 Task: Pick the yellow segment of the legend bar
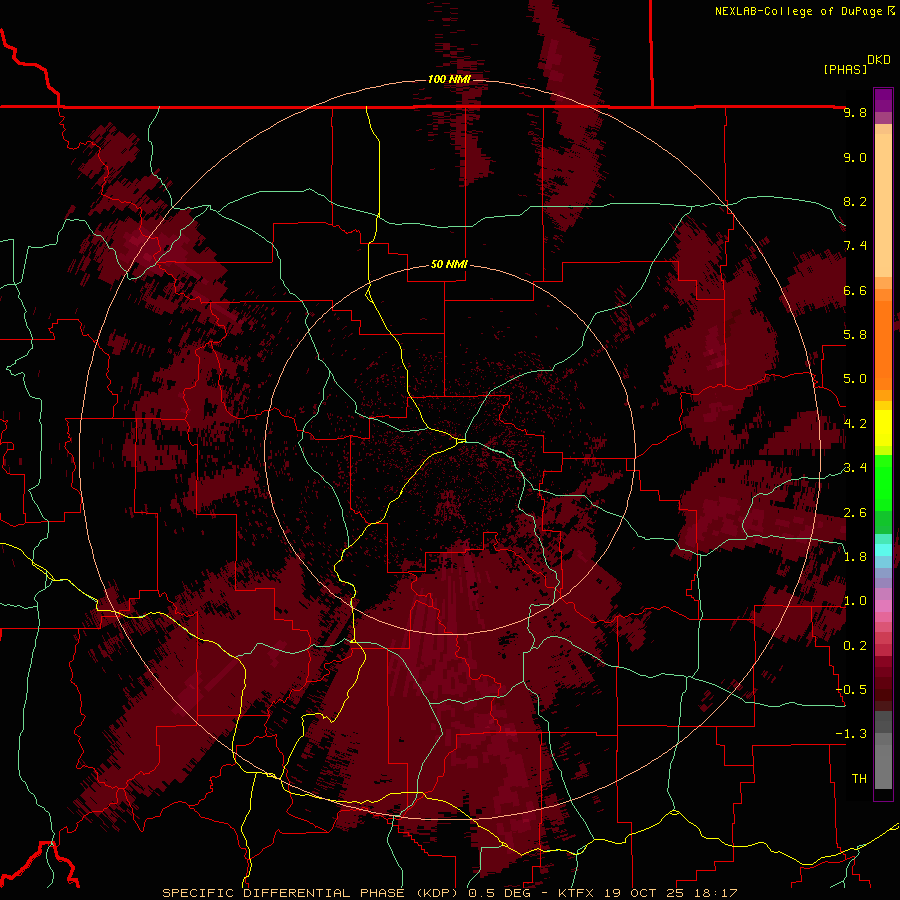pyautogui.click(x=883, y=428)
